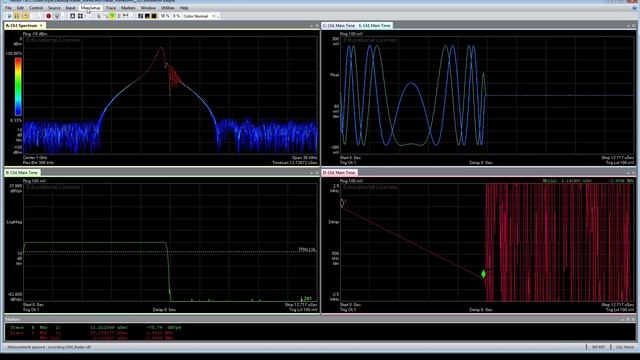640x360 pixels.
Task: Click 'Stop 12.717 uSec' in trace B
Action: (301, 305)
